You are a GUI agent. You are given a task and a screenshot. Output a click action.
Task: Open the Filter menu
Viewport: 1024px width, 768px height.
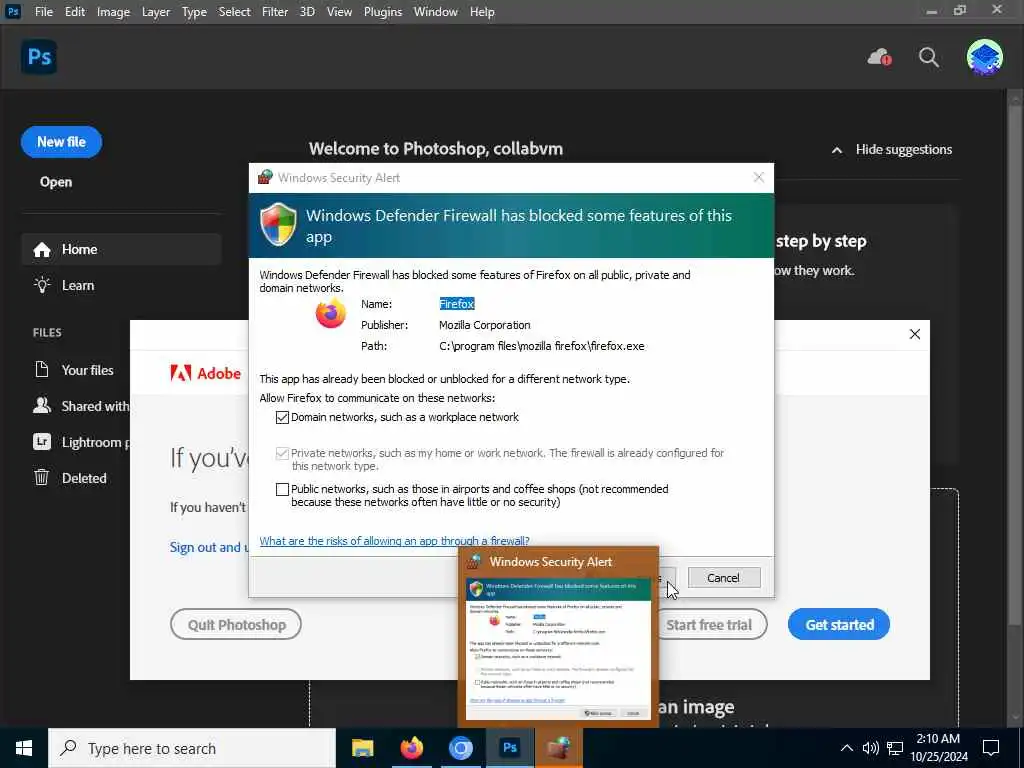pos(274,12)
